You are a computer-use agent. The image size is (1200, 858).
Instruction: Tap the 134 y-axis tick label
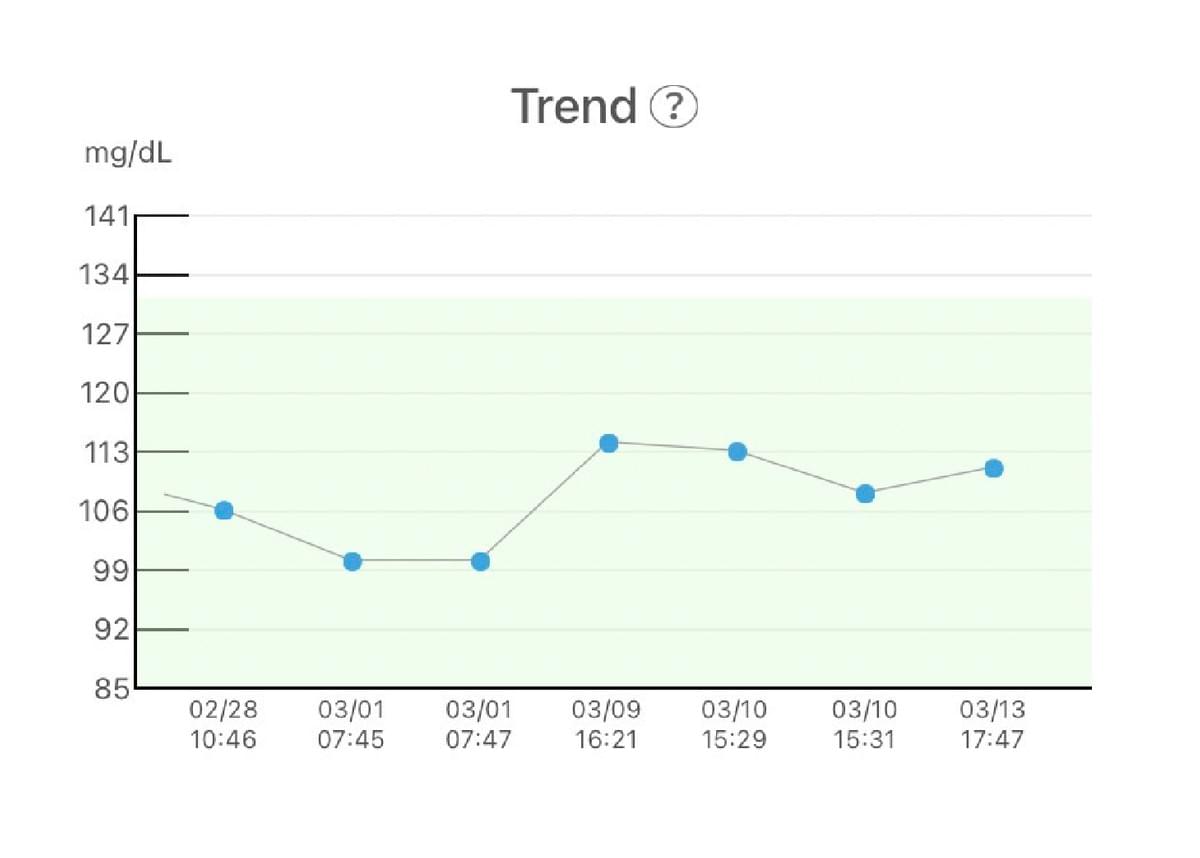[x=105, y=275]
